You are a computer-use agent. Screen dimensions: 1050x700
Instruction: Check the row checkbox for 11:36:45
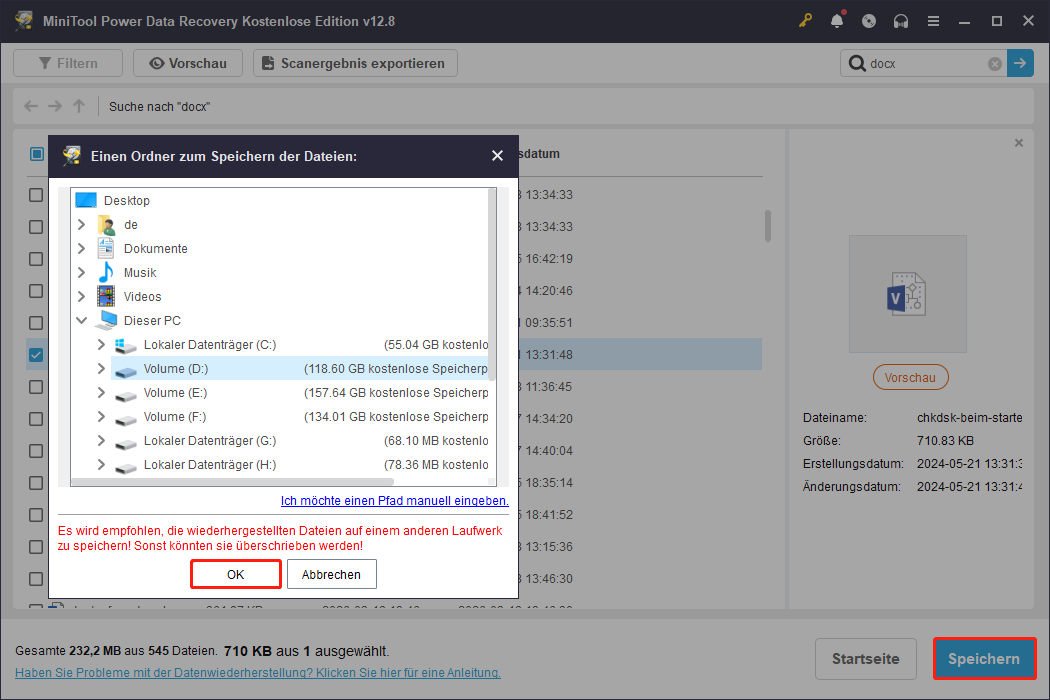[x=36, y=387]
